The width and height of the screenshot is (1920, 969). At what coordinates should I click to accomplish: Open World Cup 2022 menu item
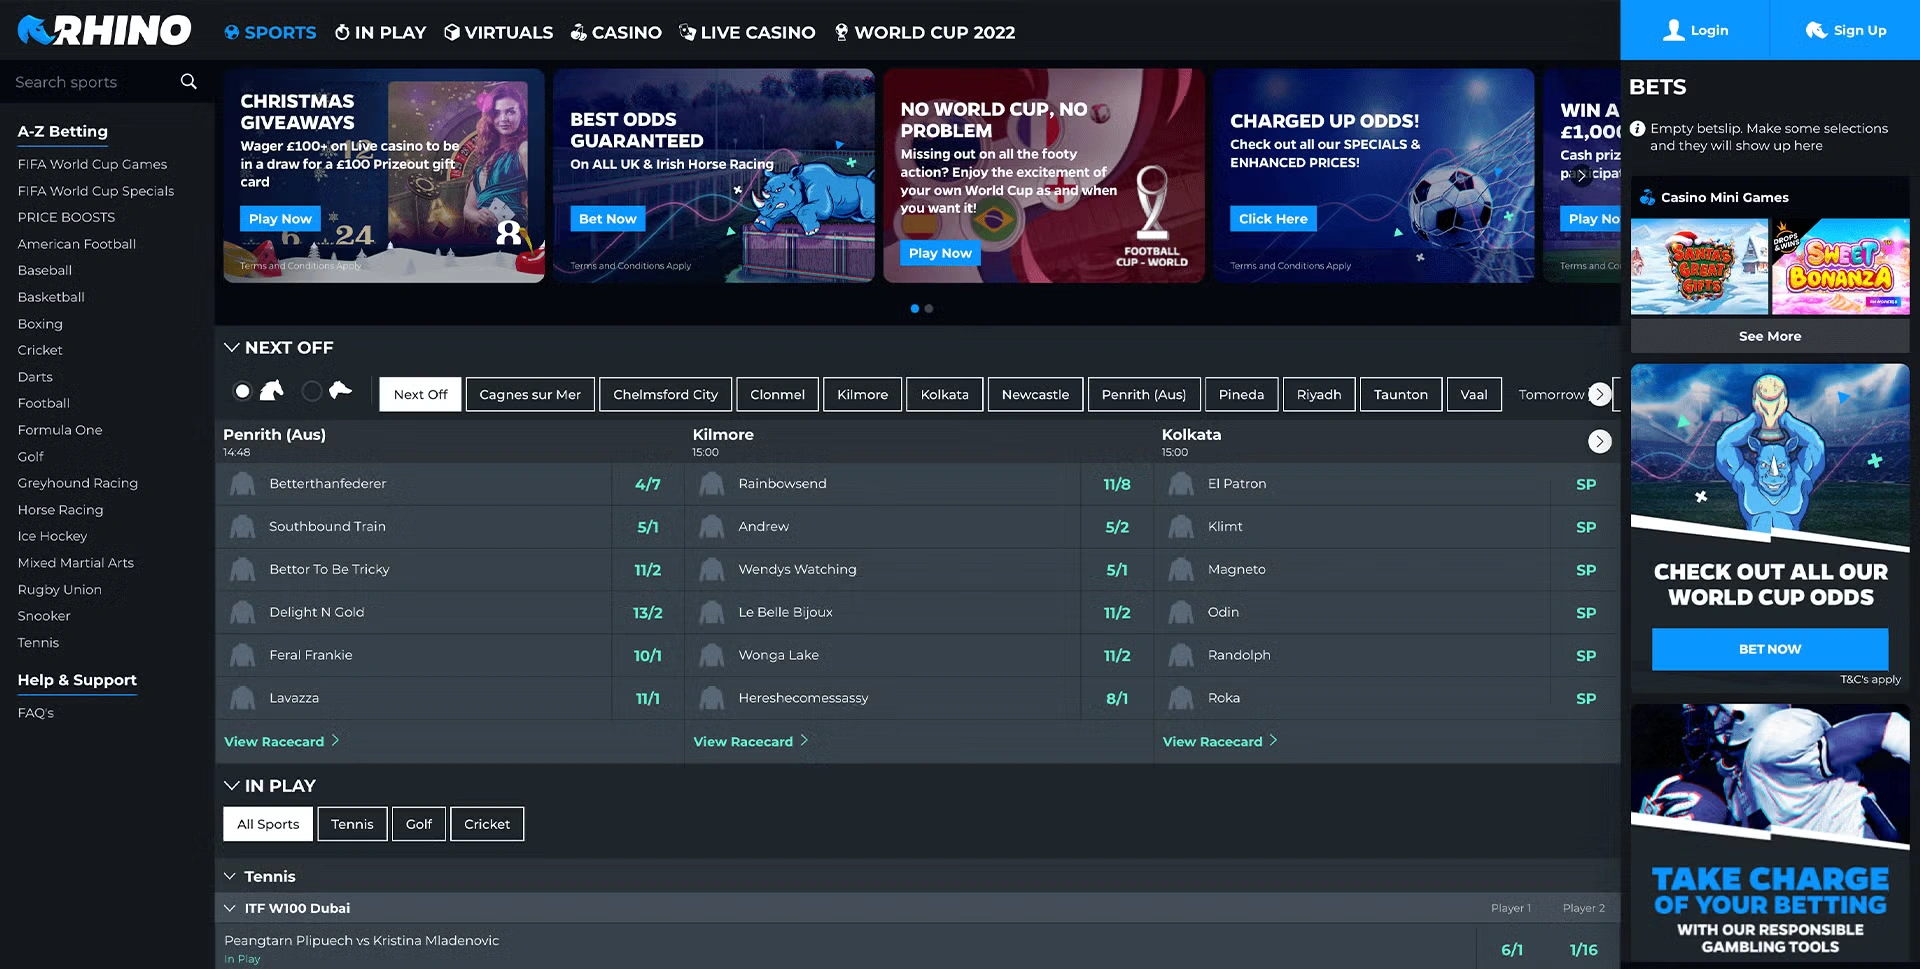(x=925, y=33)
